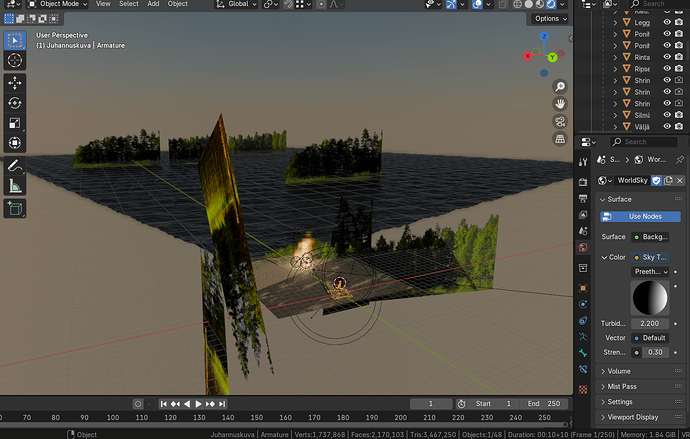
Task: Open the Add menu
Action: coord(153,4)
